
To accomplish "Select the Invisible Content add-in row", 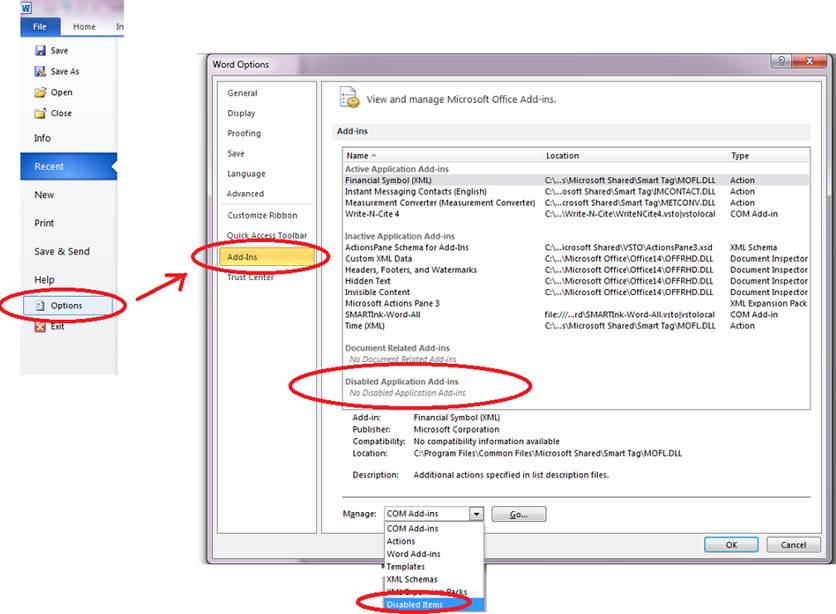I will pos(576,293).
